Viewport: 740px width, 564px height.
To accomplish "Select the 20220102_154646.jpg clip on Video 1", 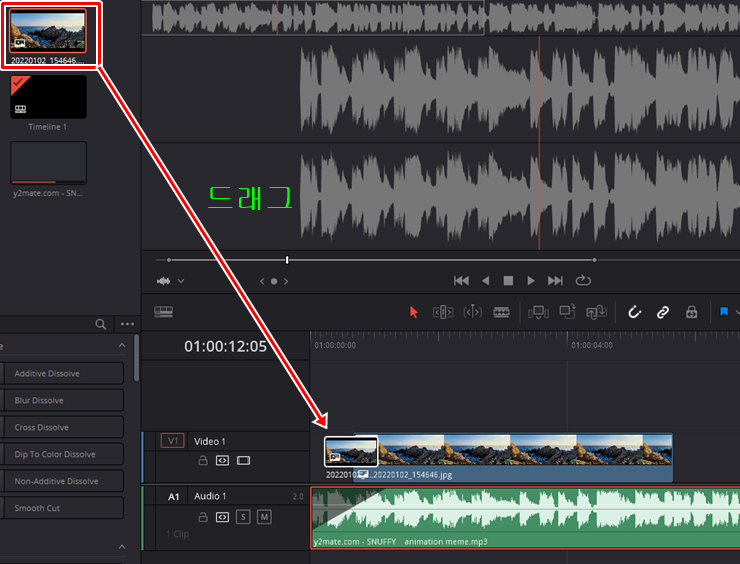I will coord(513,458).
